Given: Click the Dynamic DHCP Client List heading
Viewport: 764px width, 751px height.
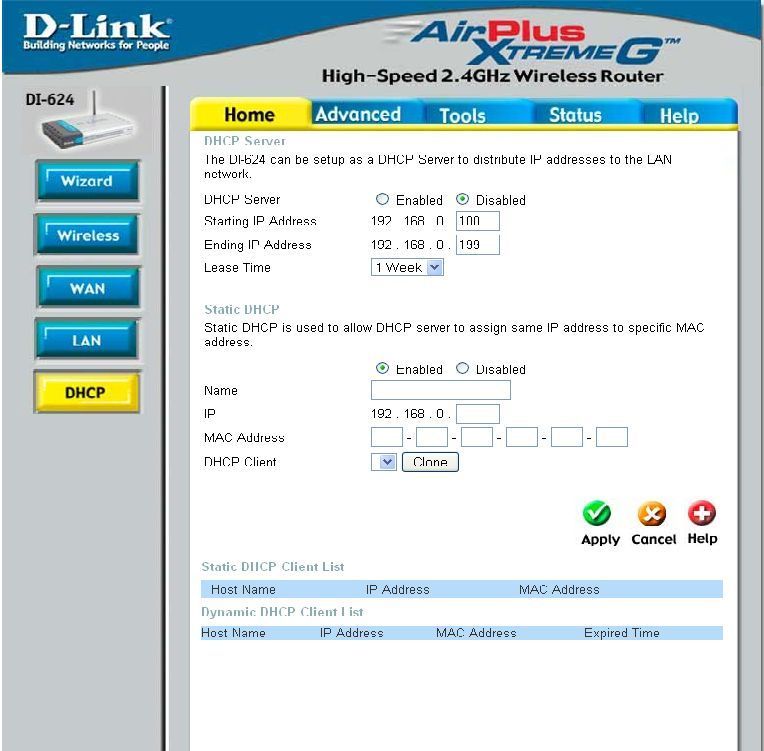Looking at the screenshot, I should coord(282,612).
